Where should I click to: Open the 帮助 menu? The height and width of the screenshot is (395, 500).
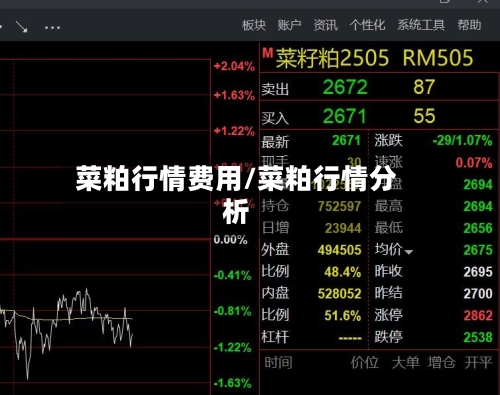[469, 25]
